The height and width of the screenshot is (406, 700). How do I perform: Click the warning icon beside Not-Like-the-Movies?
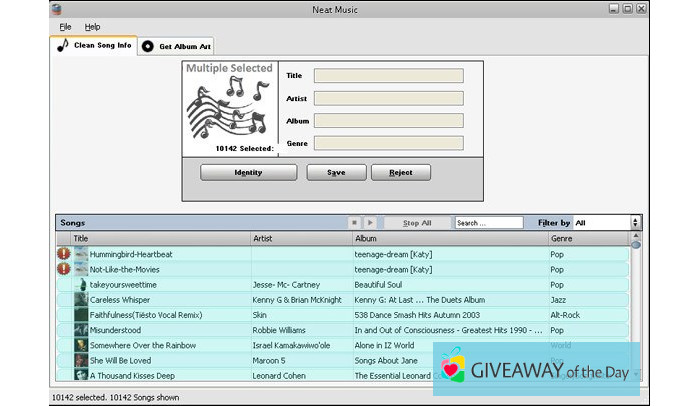[x=64, y=270]
